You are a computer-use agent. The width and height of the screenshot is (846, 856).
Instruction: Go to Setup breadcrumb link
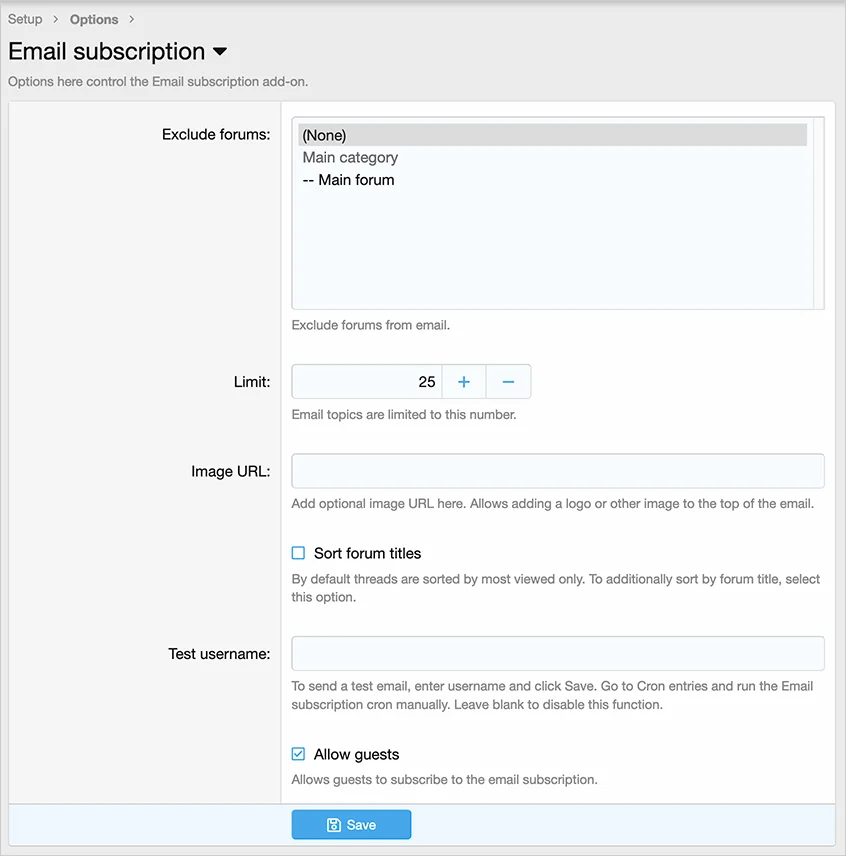tap(25, 19)
